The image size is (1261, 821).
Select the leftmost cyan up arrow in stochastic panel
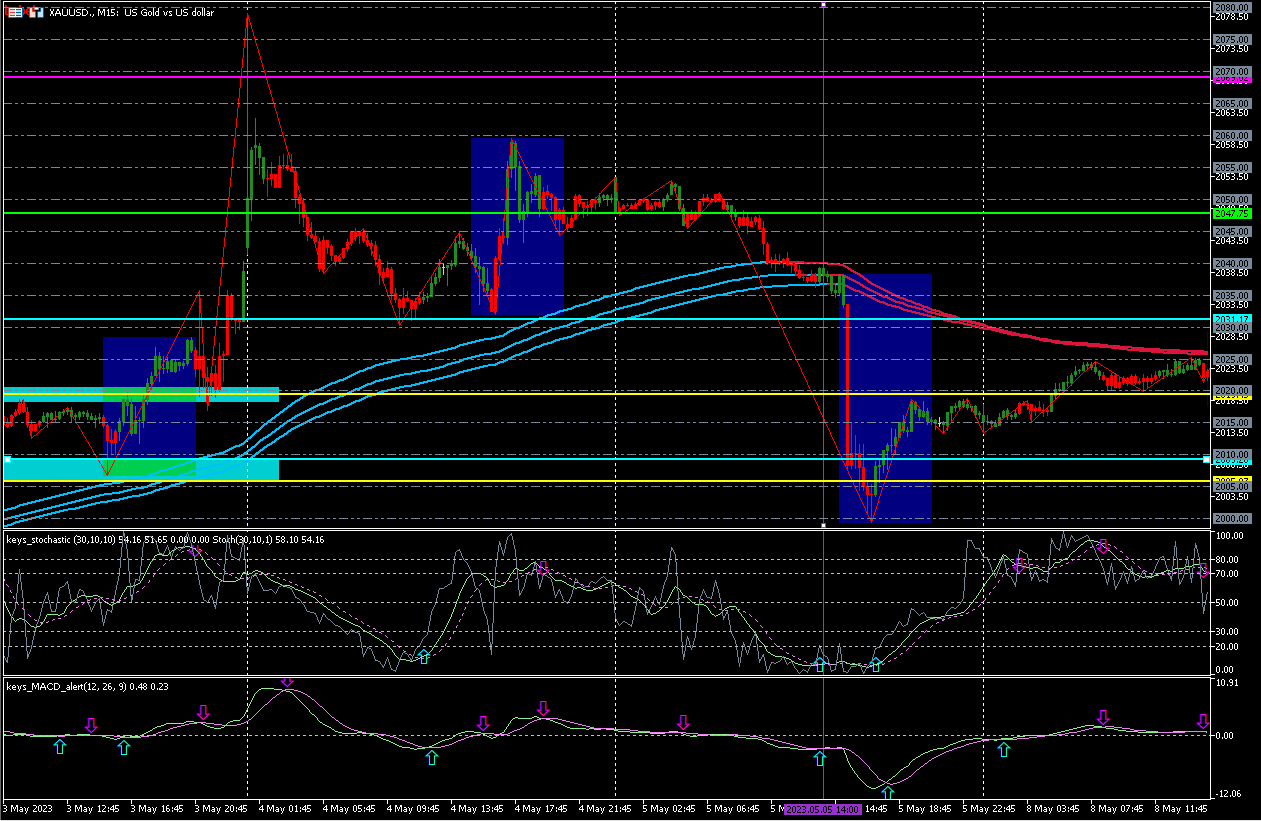coord(424,656)
